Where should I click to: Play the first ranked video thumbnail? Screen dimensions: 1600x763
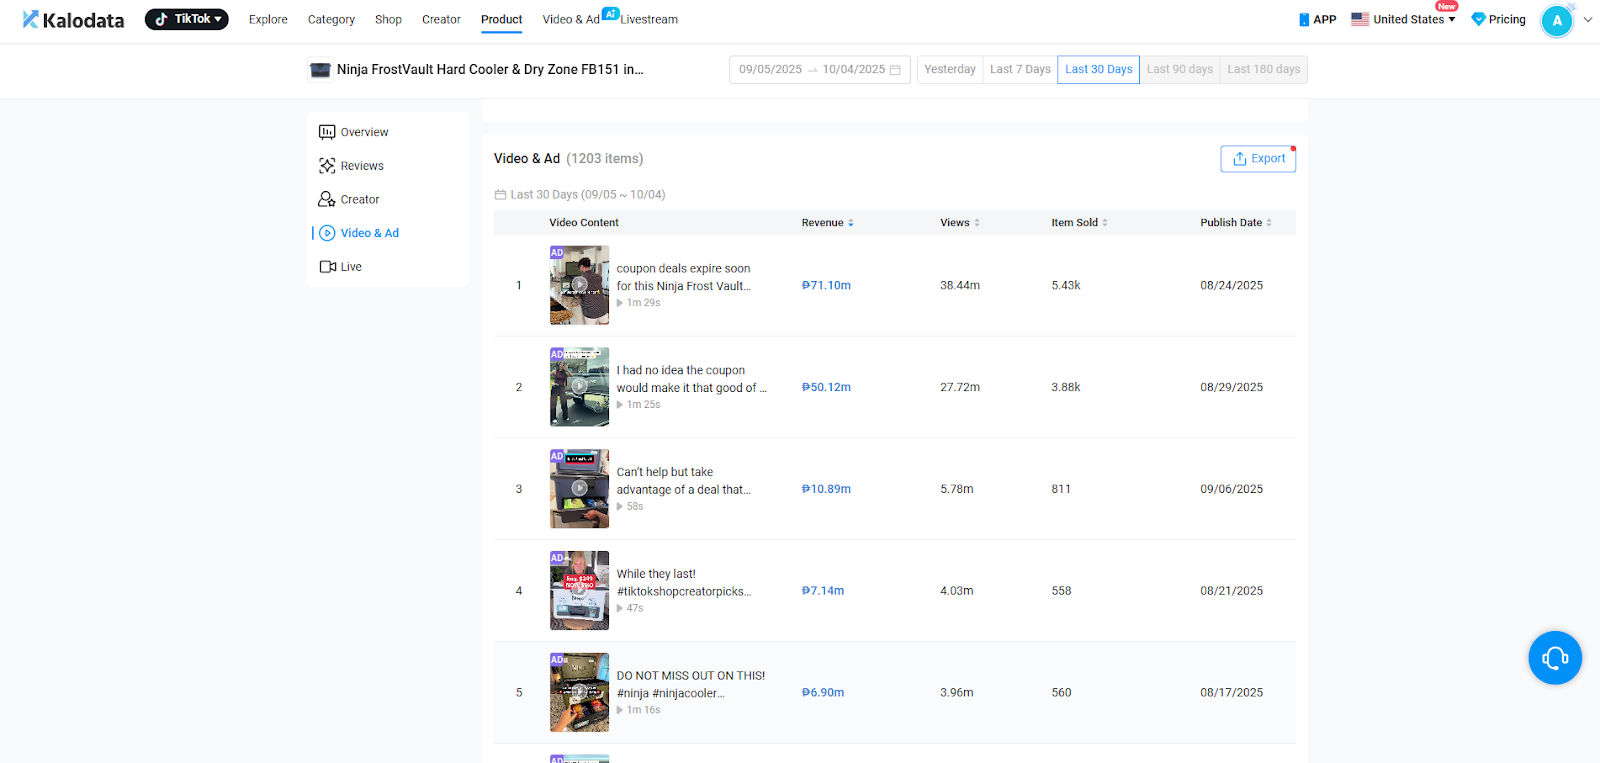(x=579, y=285)
